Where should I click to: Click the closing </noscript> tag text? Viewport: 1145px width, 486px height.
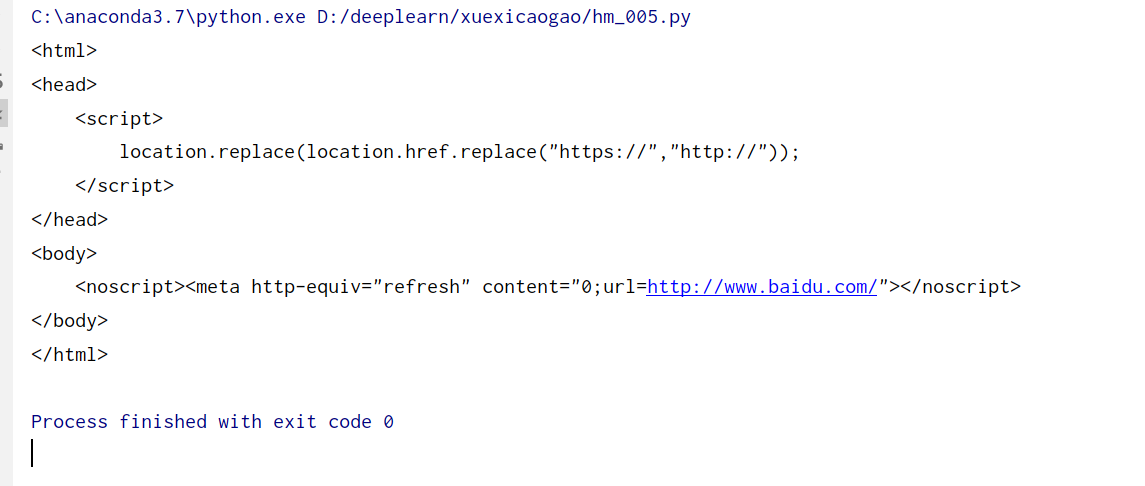coord(960,287)
